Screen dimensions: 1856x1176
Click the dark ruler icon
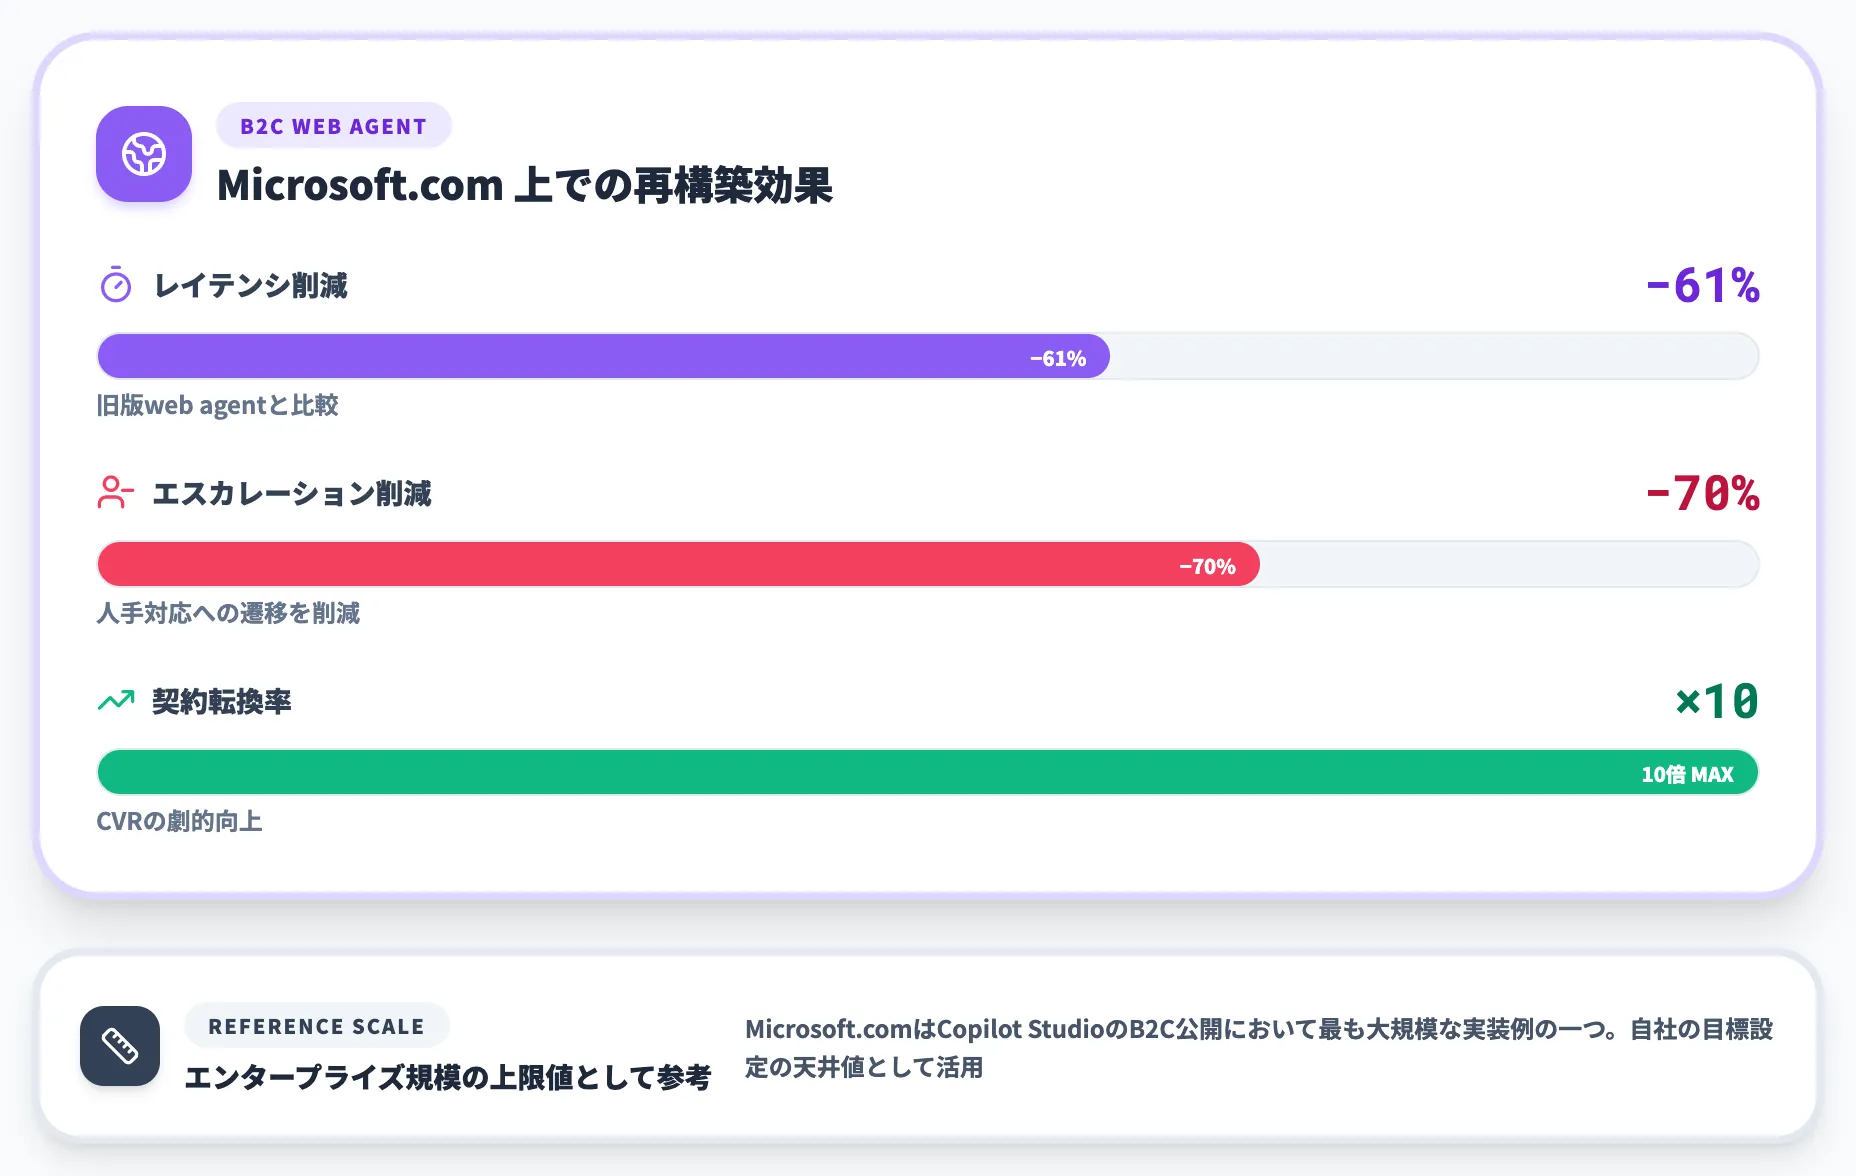(120, 1046)
